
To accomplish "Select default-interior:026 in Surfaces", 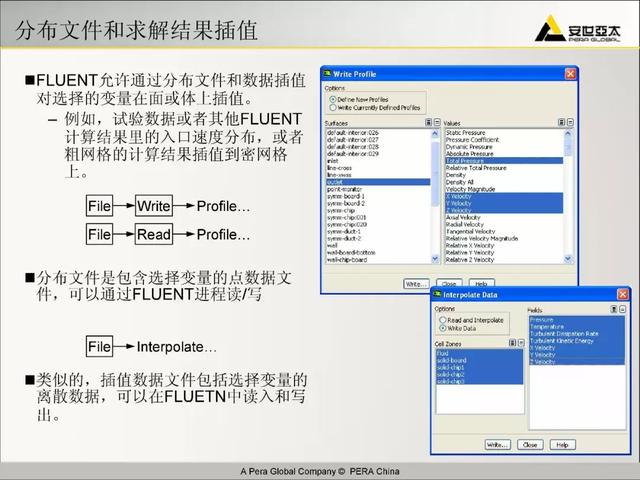I will pos(378,133).
